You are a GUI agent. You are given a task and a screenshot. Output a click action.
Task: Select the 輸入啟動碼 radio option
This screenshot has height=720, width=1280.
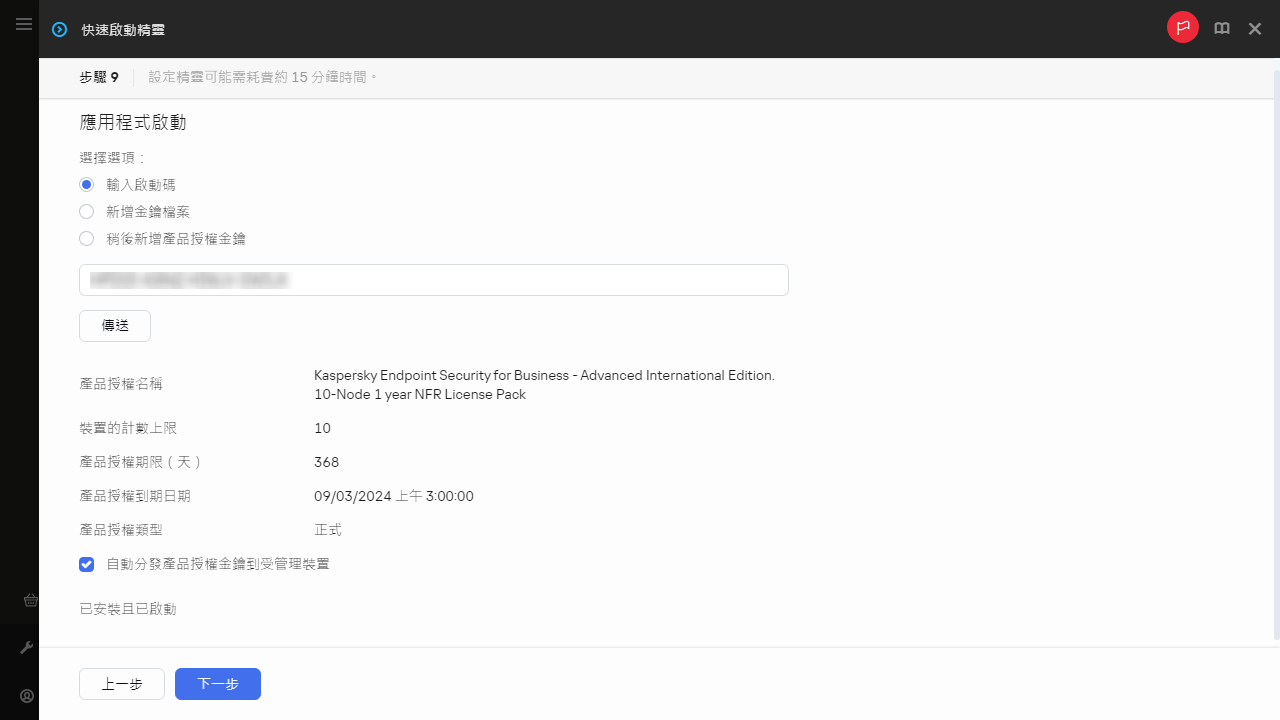[x=87, y=185]
